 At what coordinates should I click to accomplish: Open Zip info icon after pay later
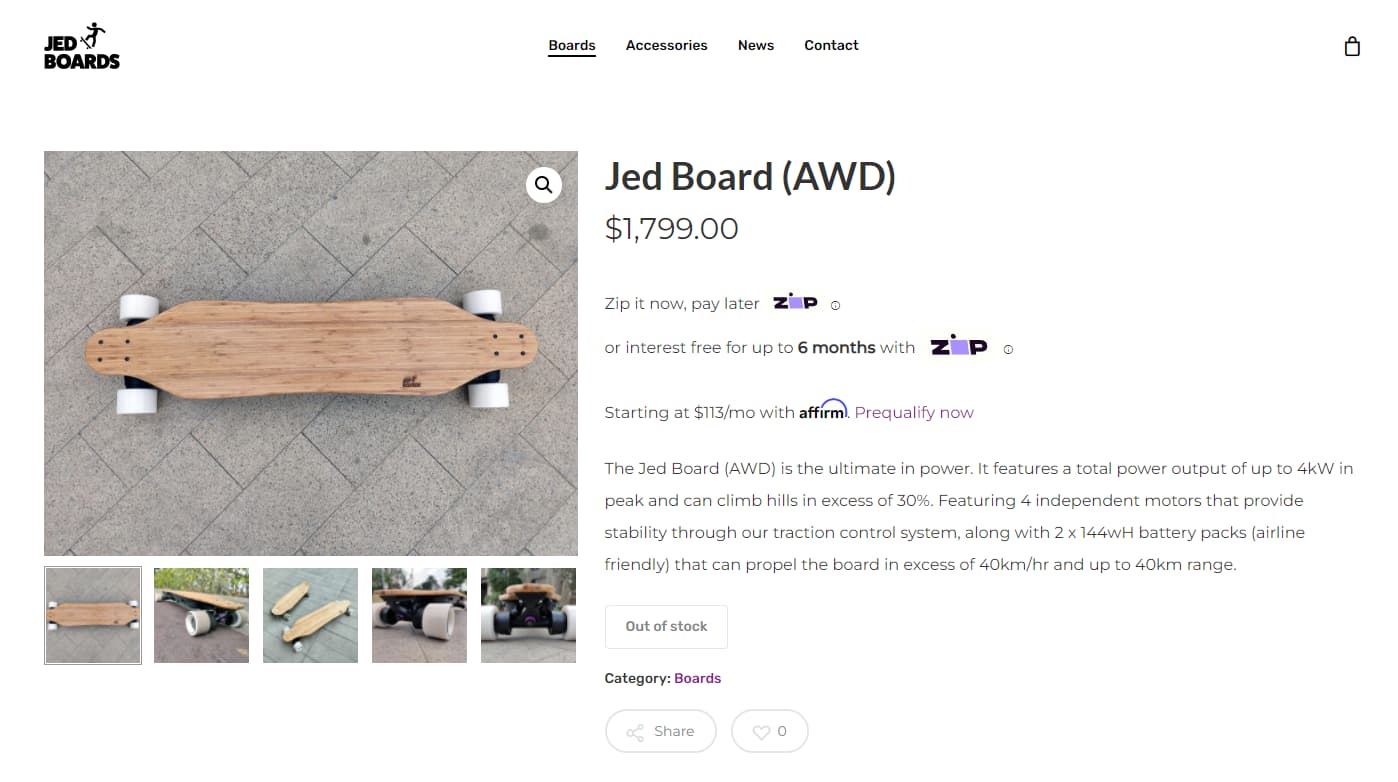click(x=836, y=305)
